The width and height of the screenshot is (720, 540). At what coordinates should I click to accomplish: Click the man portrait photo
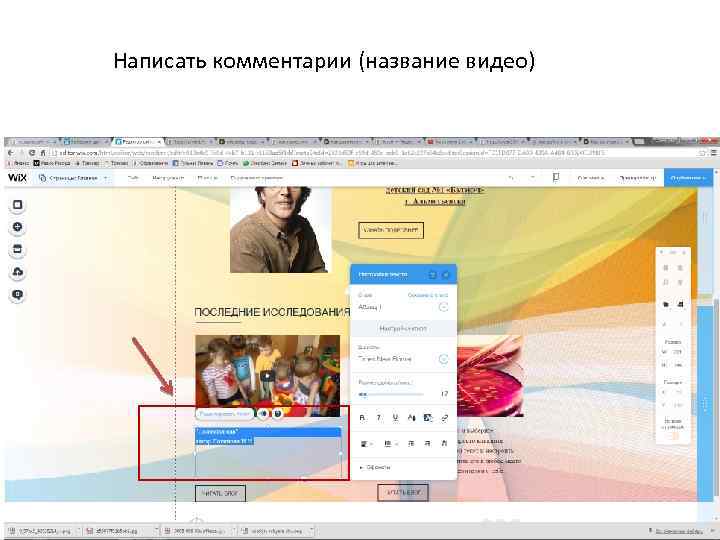pos(280,229)
